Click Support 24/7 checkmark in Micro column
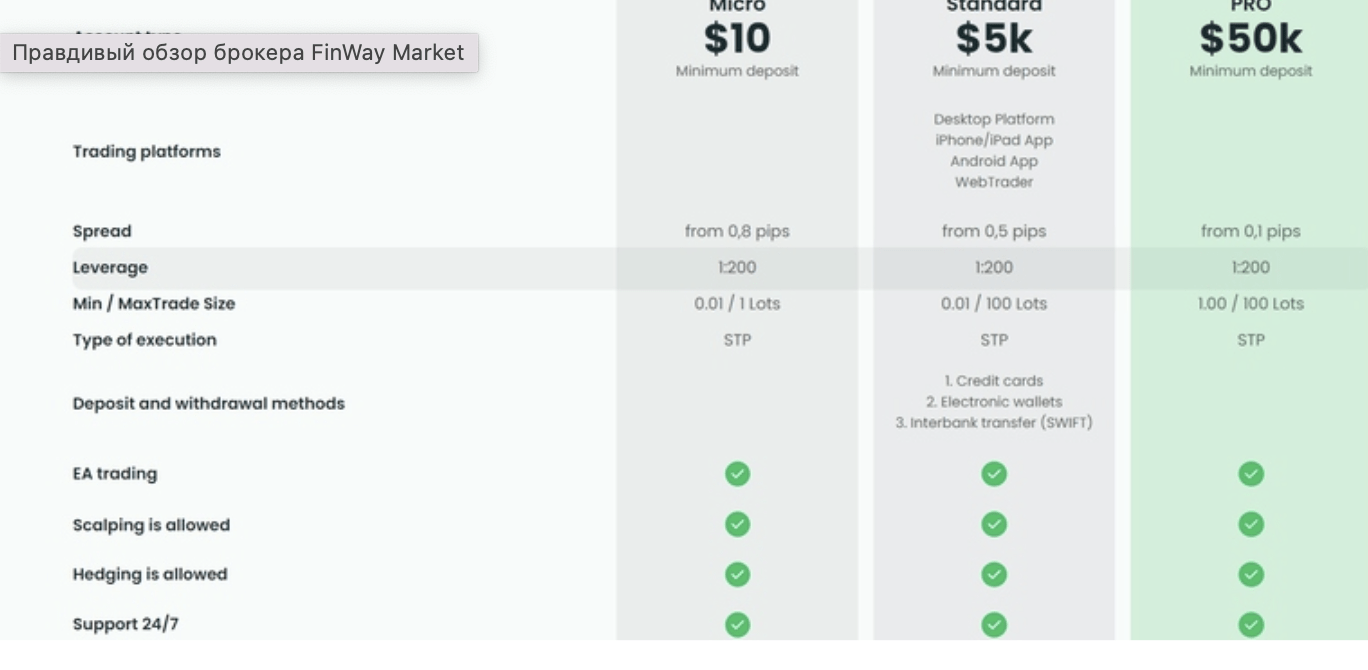Screen dimensions: 1368x670 (x=737, y=625)
